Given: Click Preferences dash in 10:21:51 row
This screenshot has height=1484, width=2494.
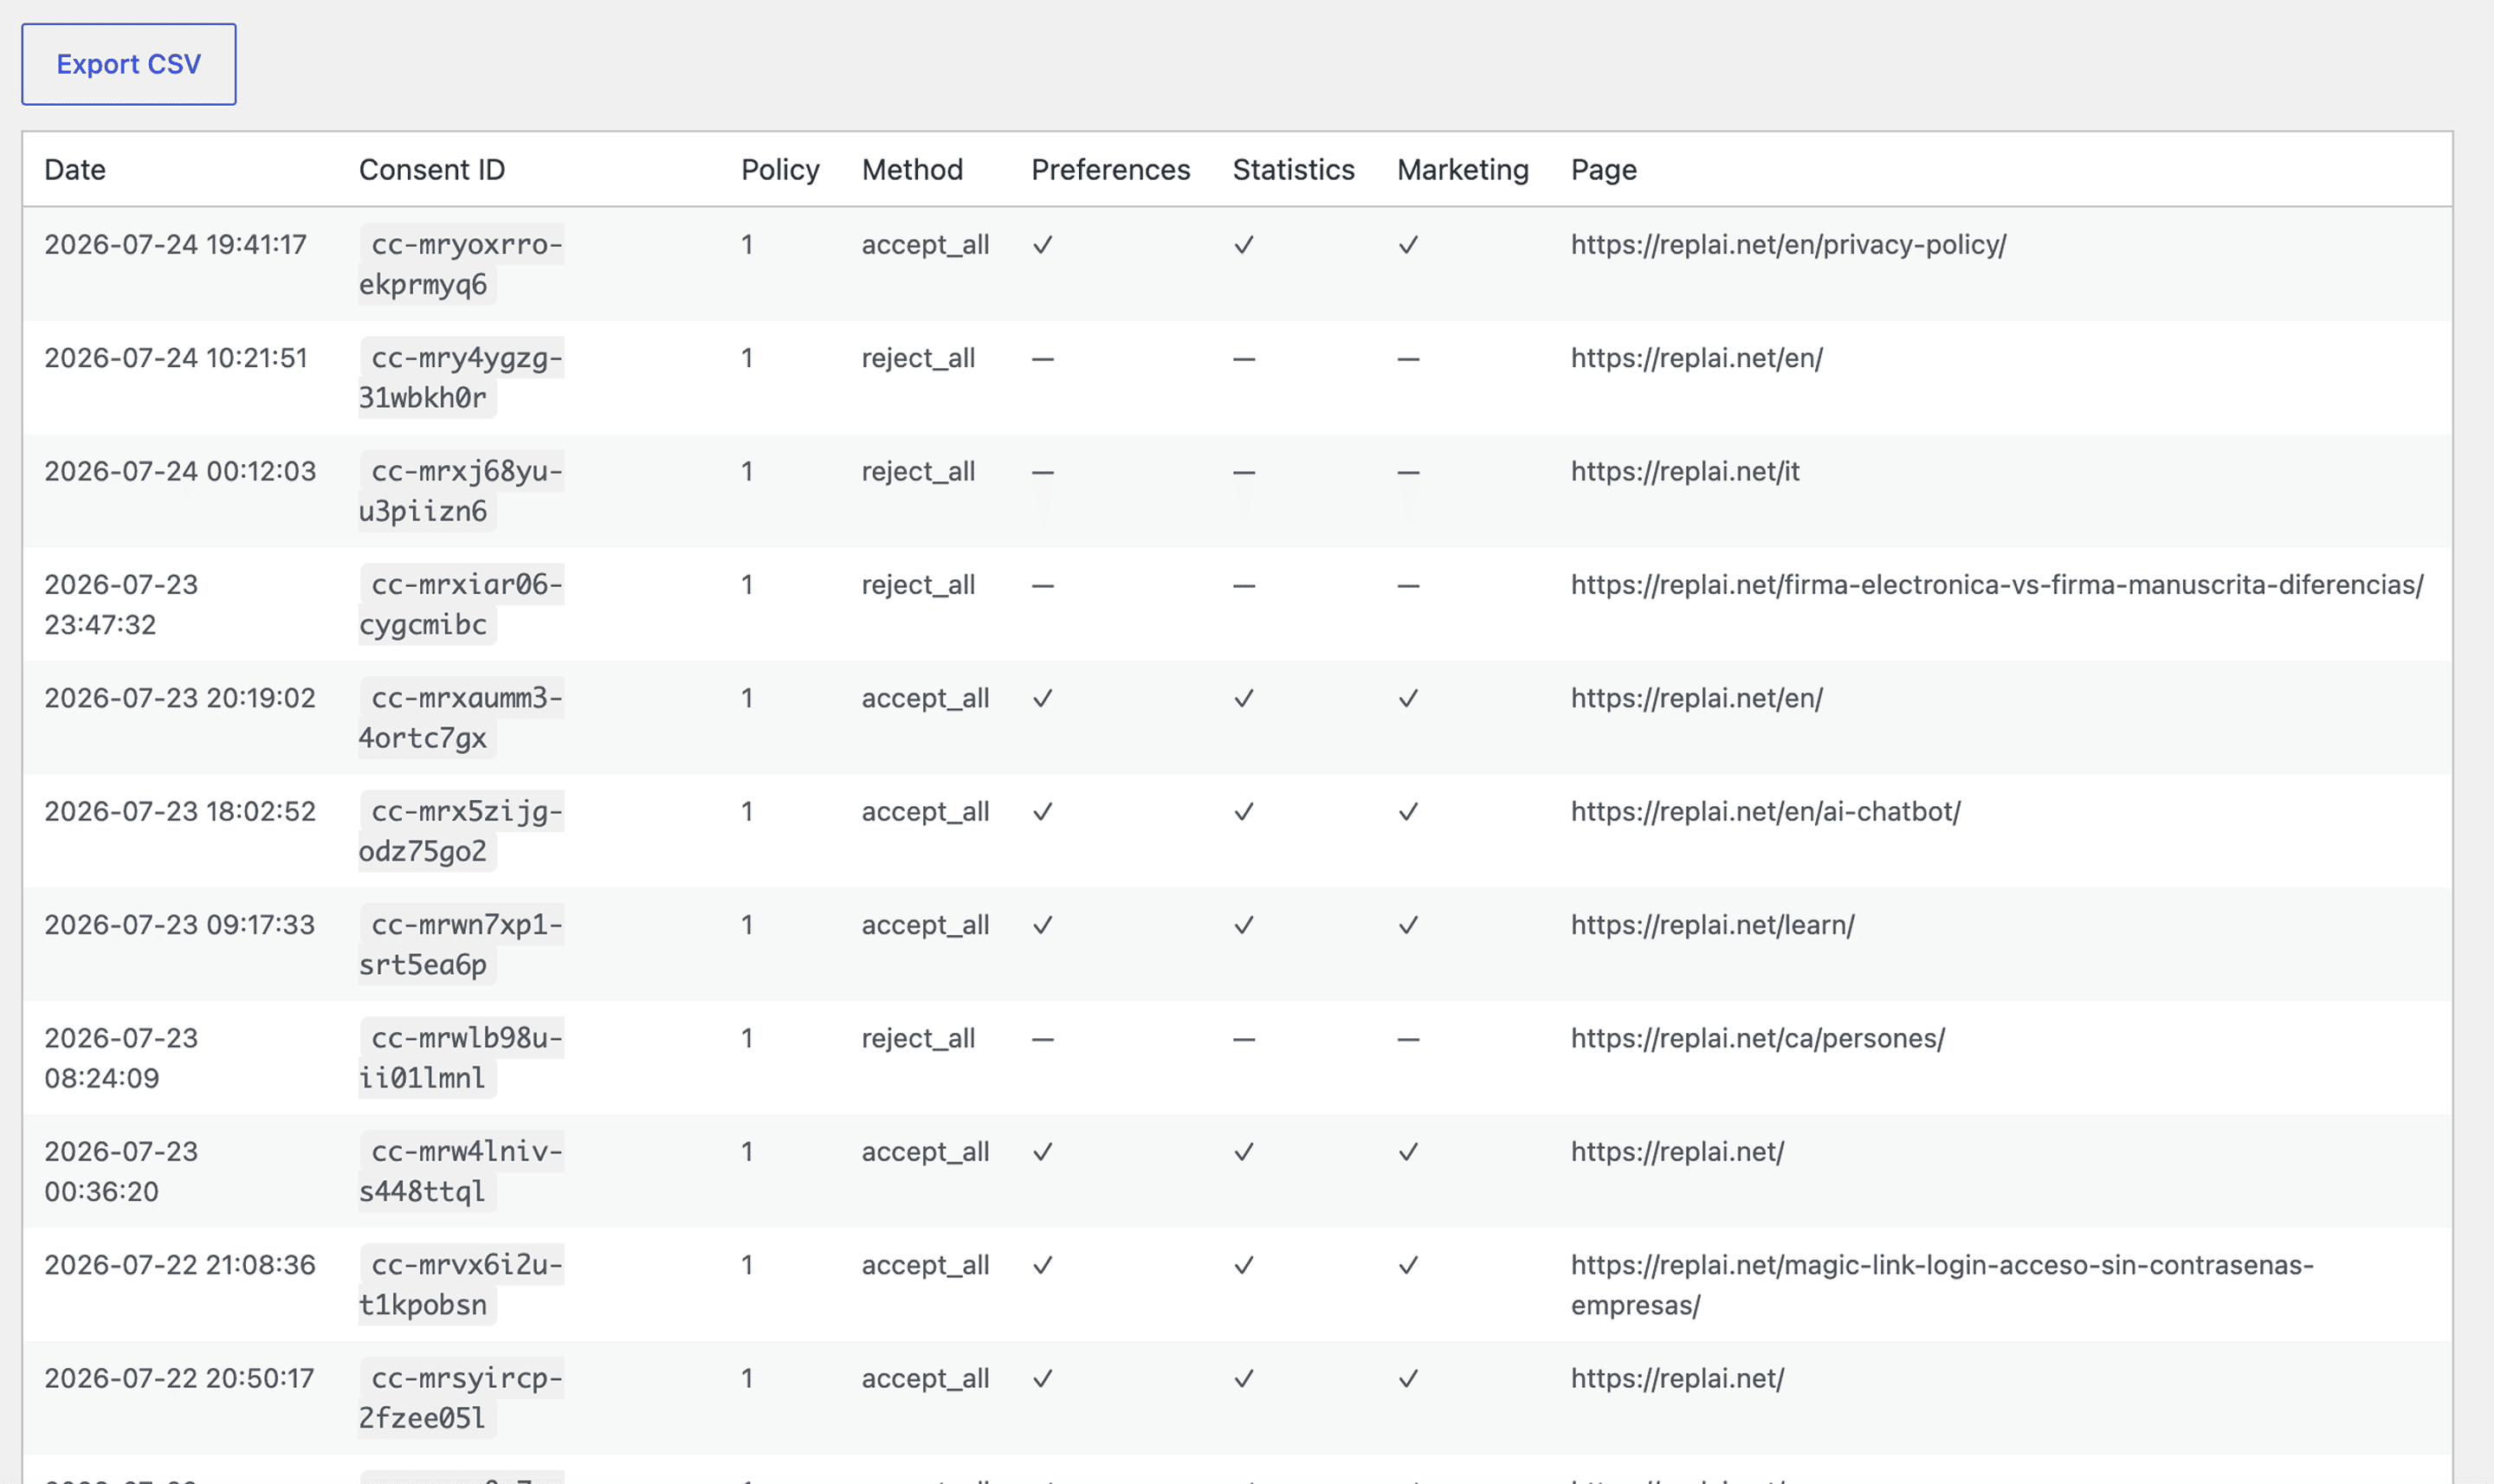Looking at the screenshot, I should pyautogui.click(x=1042, y=359).
